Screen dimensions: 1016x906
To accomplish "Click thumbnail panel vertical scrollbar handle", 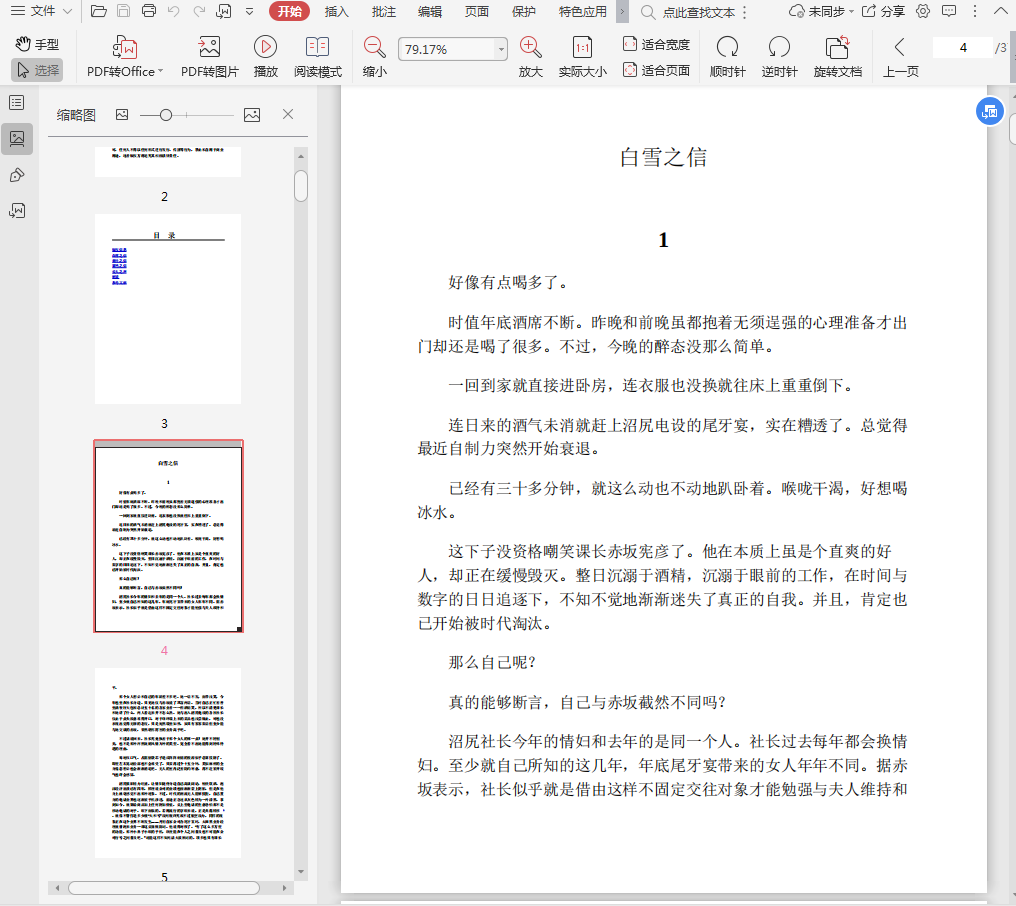I will pyautogui.click(x=301, y=186).
